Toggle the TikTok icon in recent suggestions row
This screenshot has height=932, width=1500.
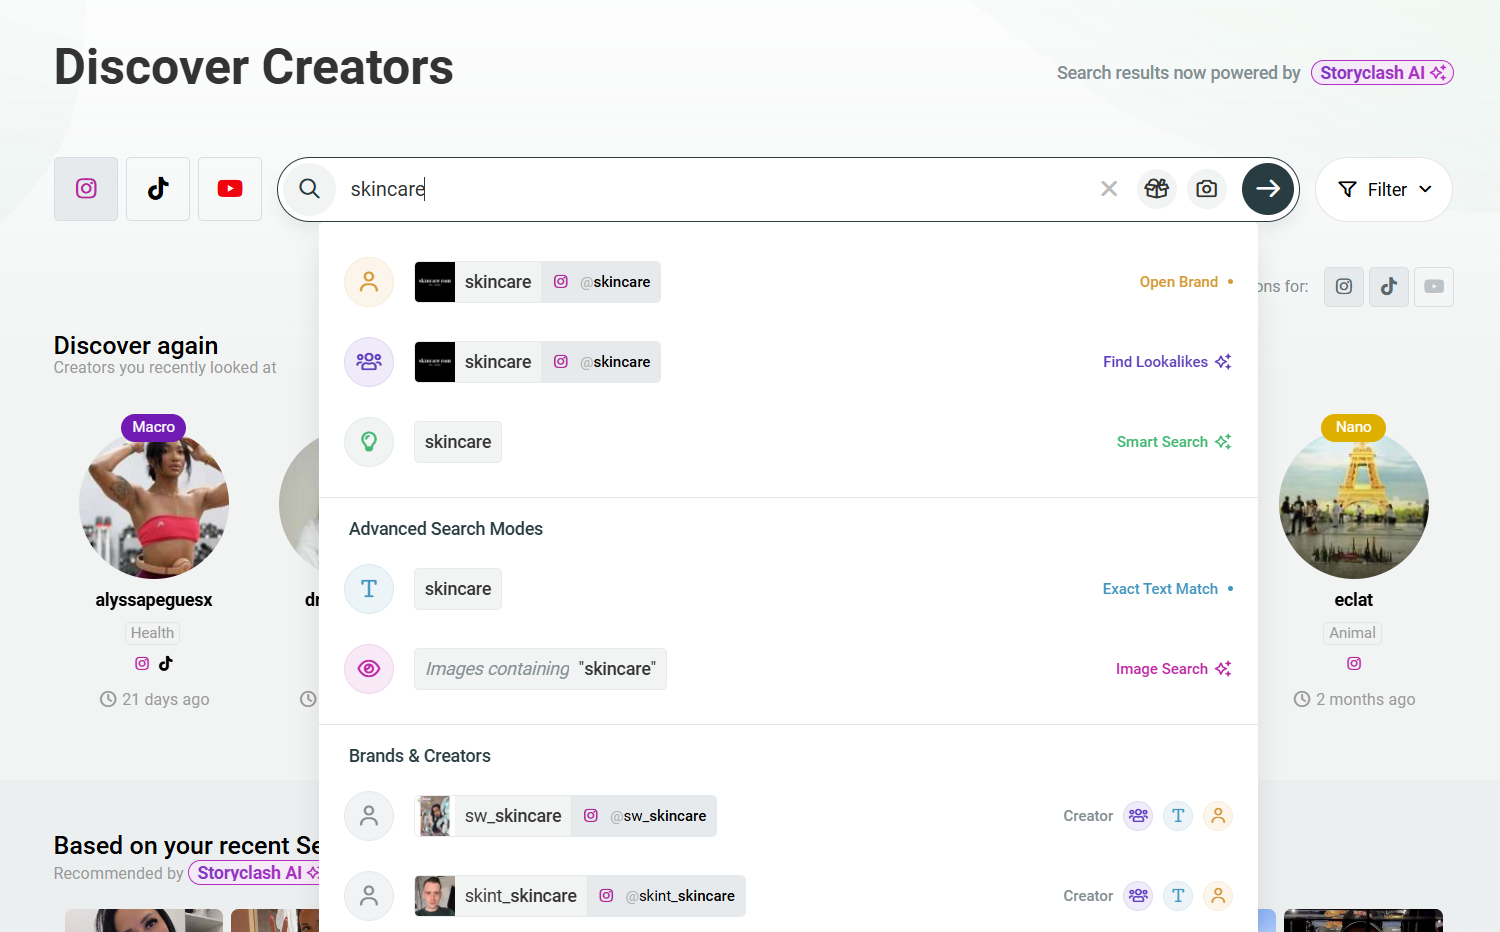click(x=1388, y=287)
